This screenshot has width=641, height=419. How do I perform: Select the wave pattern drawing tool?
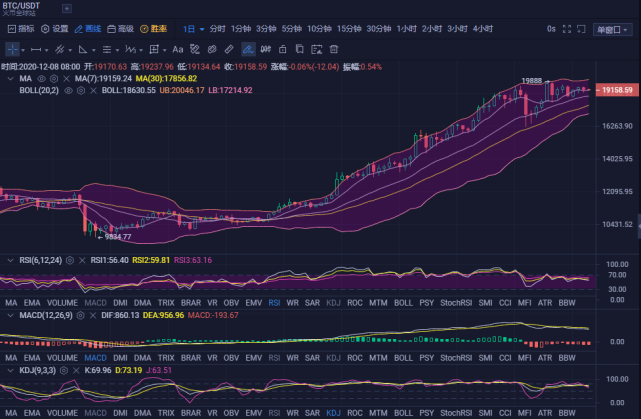pyautogui.click(x=130, y=49)
